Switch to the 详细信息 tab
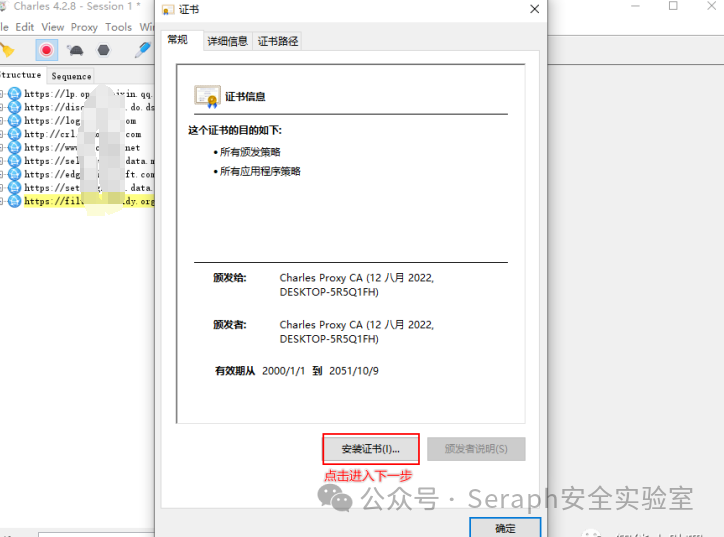The width and height of the screenshot is (724, 537). point(228,41)
